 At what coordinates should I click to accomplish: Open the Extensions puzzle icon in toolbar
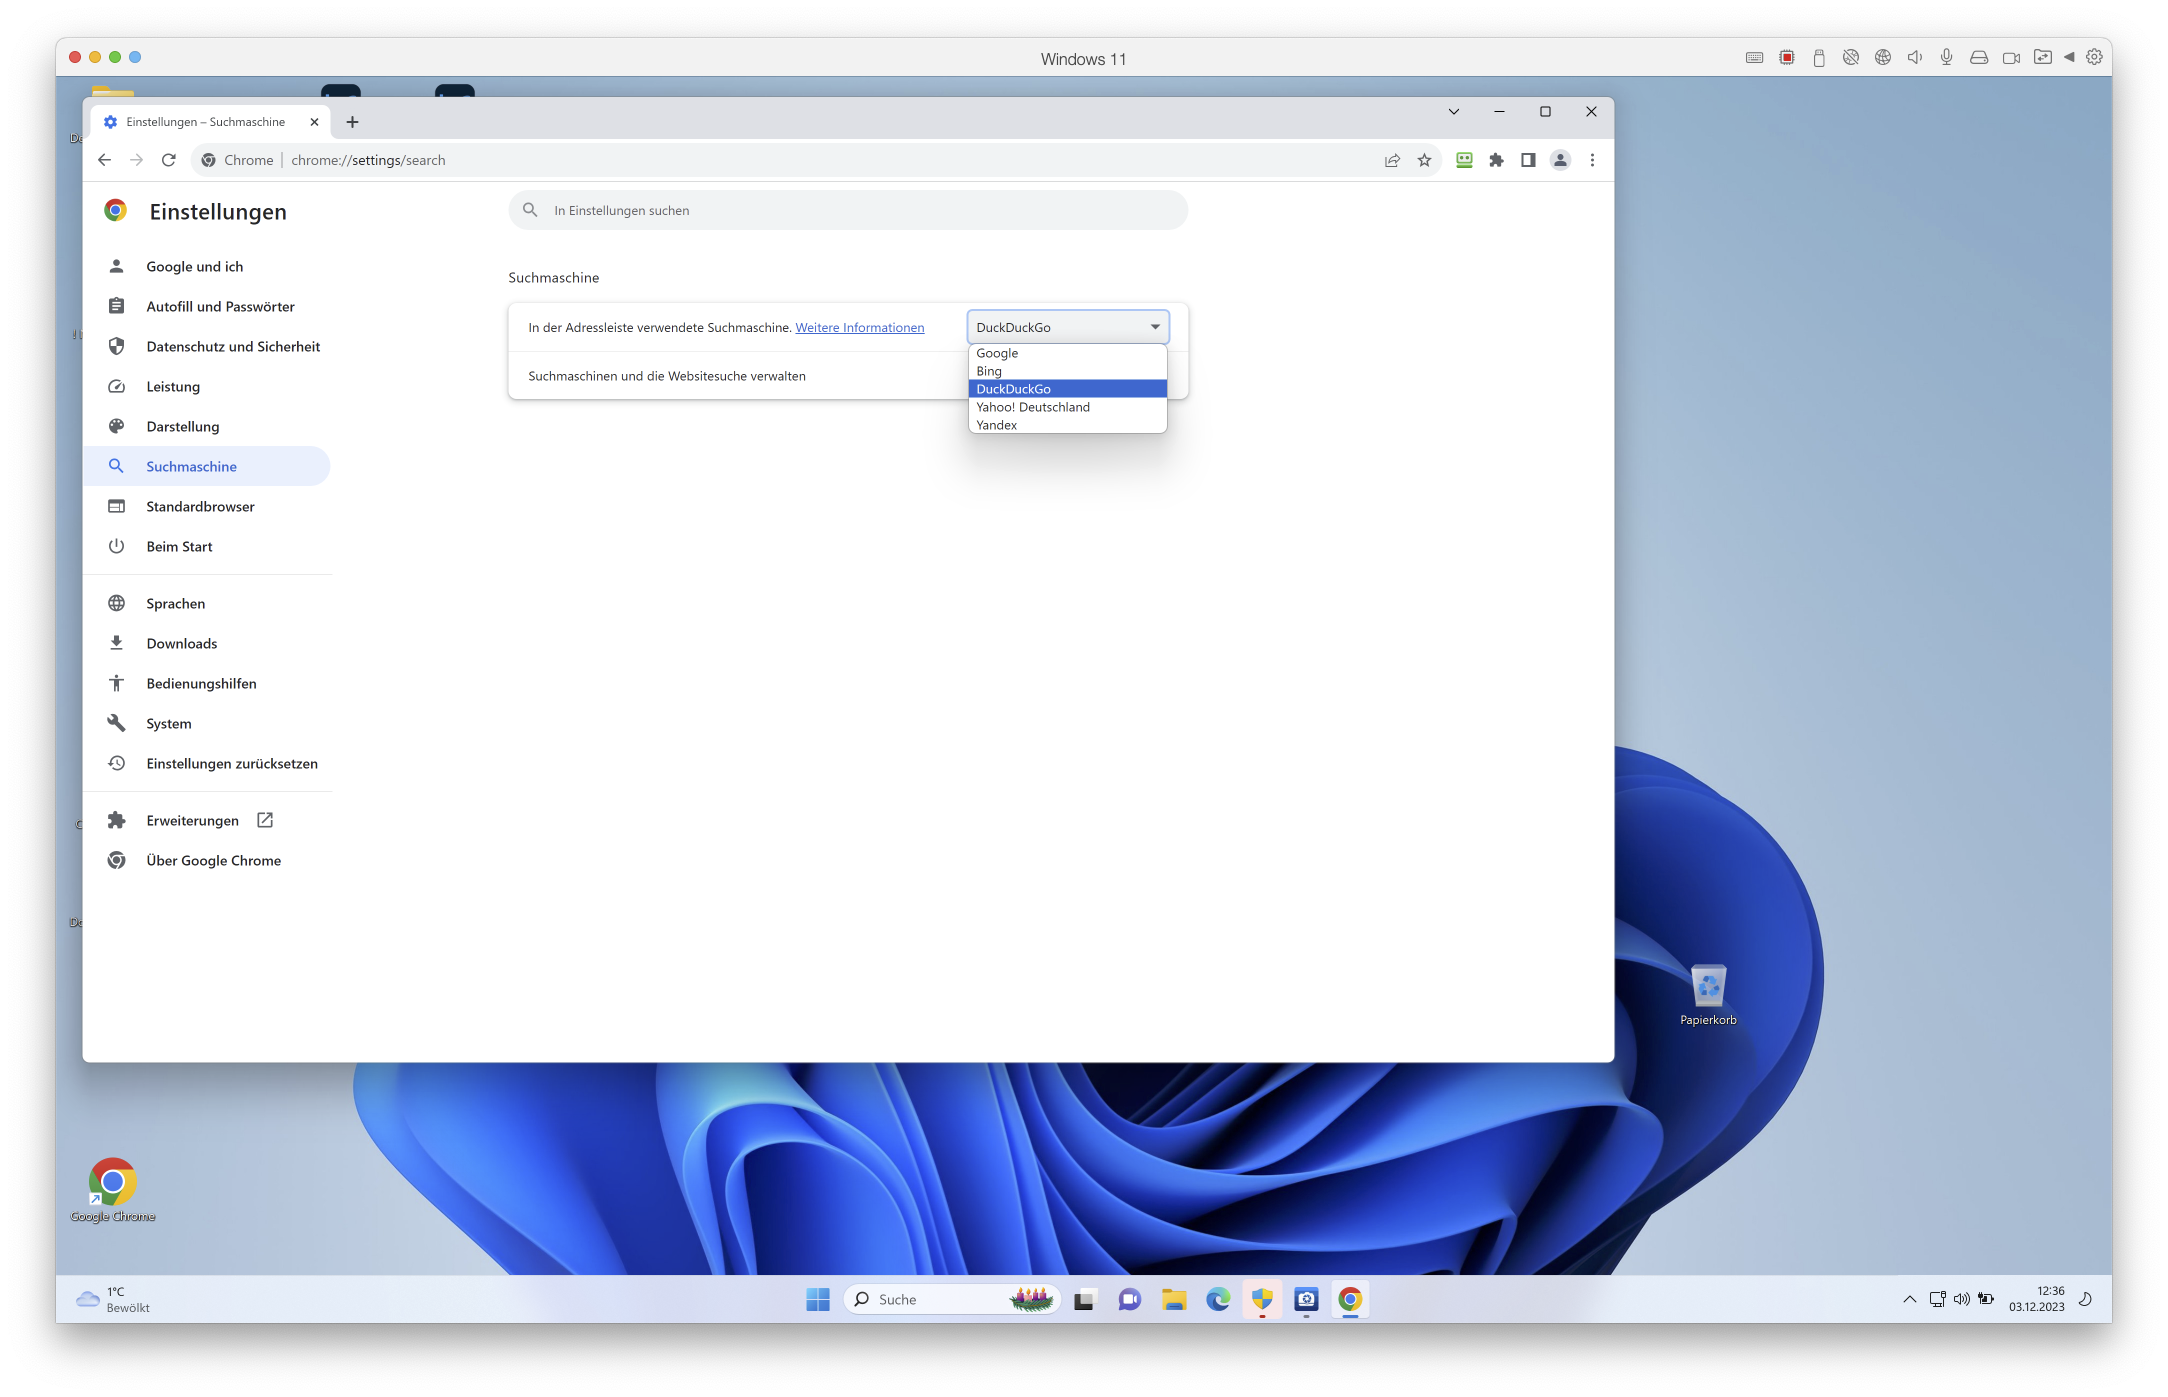pos(1496,160)
